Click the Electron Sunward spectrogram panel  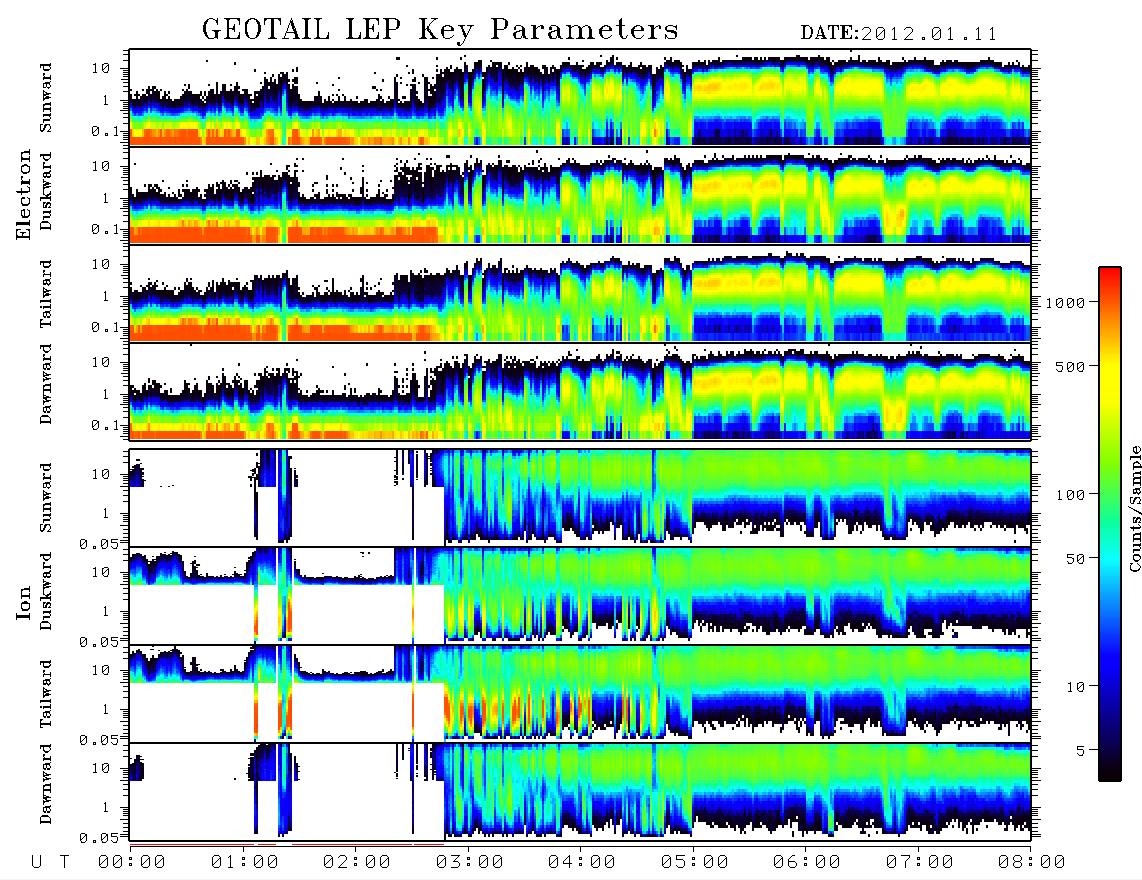click(x=580, y=97)
